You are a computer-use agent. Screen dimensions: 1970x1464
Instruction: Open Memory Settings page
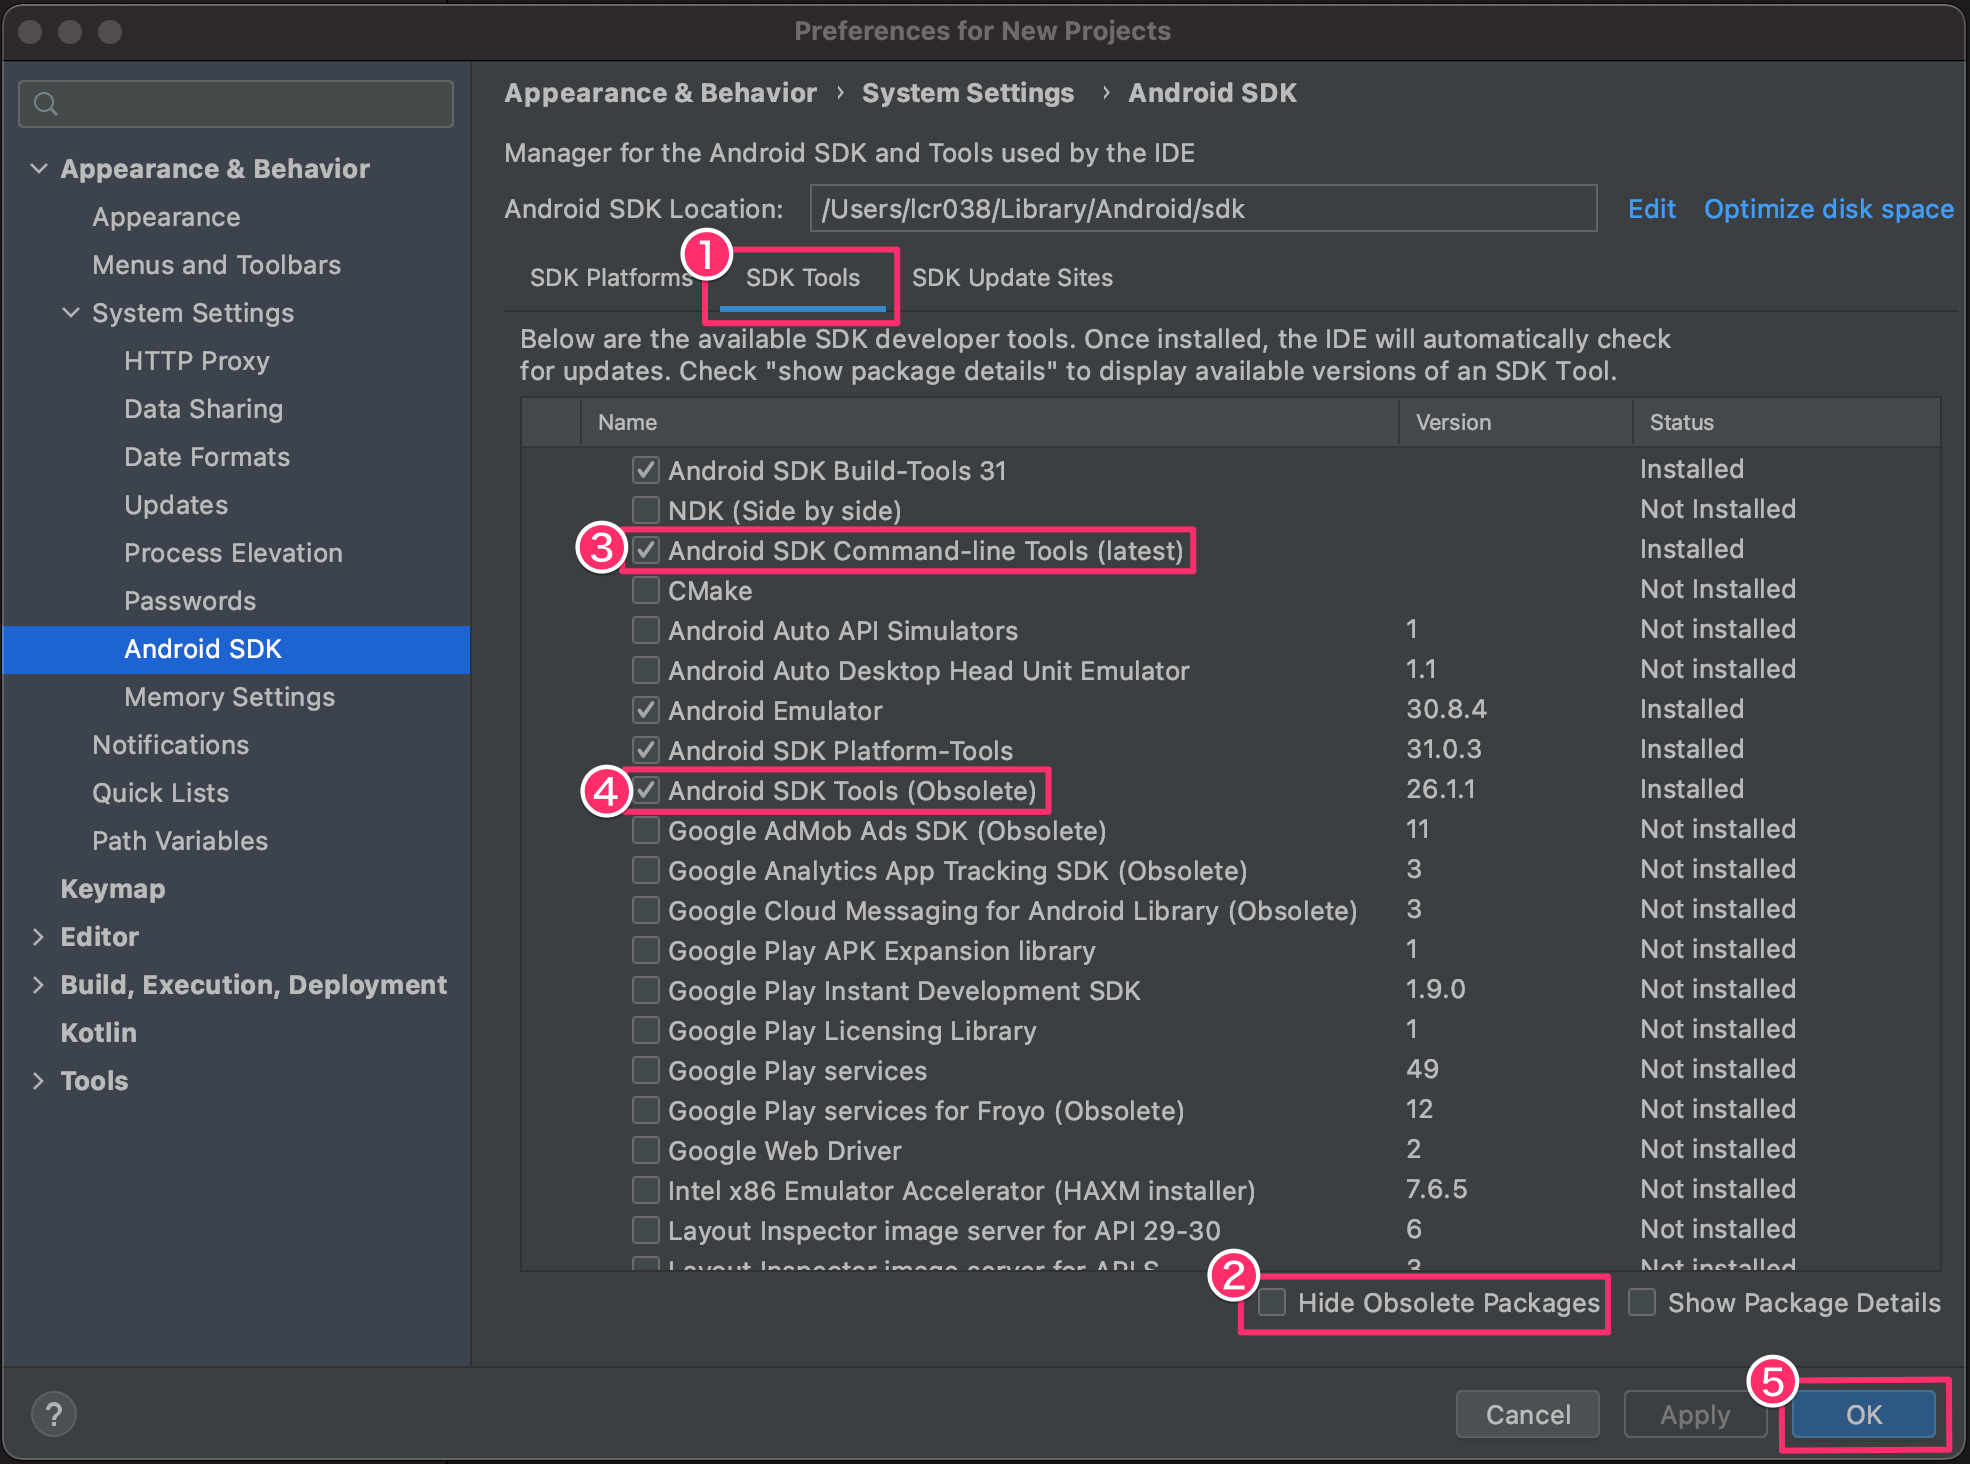[x=229, y=697]
